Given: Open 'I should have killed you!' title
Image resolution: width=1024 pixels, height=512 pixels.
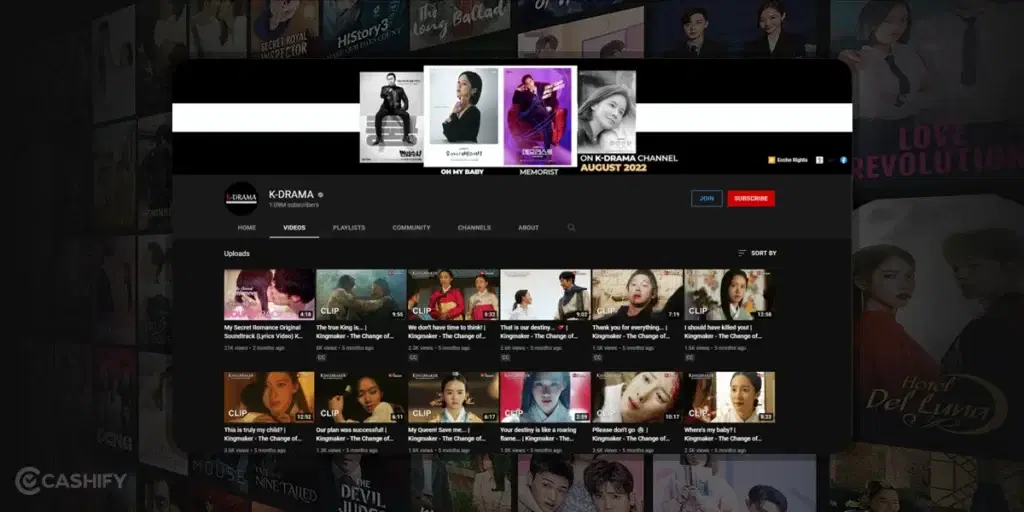Looking at the screenshot, I should point(723,332).
